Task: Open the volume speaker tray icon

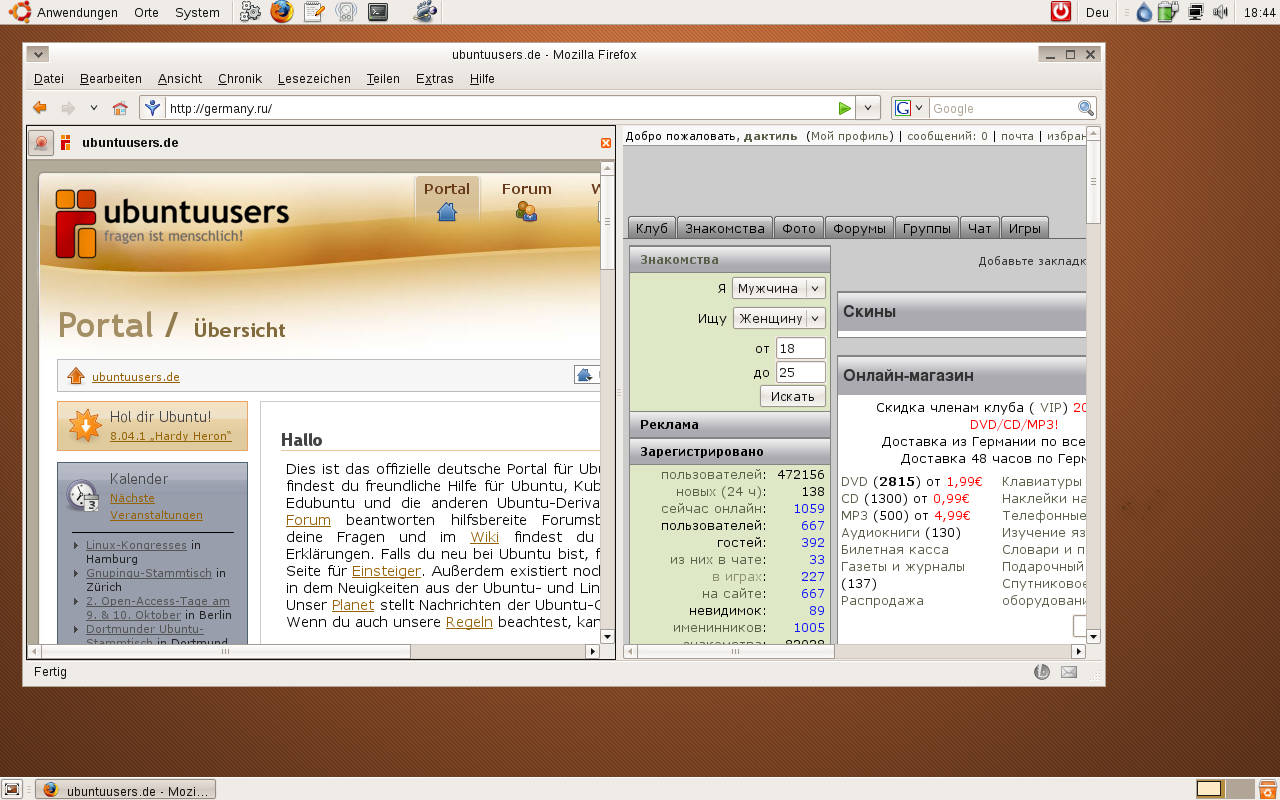Action: click(x=1220, y=12)
